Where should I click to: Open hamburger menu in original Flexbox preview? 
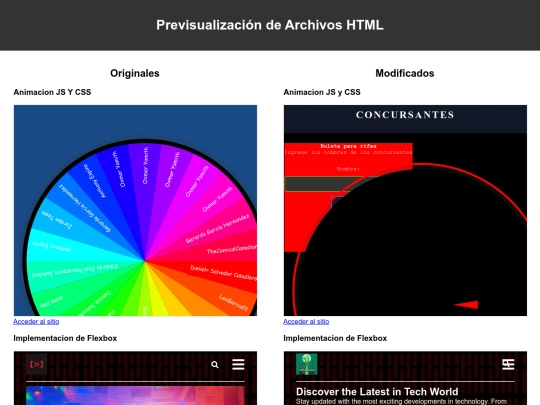pyautogui.click(x=238, y=364)
